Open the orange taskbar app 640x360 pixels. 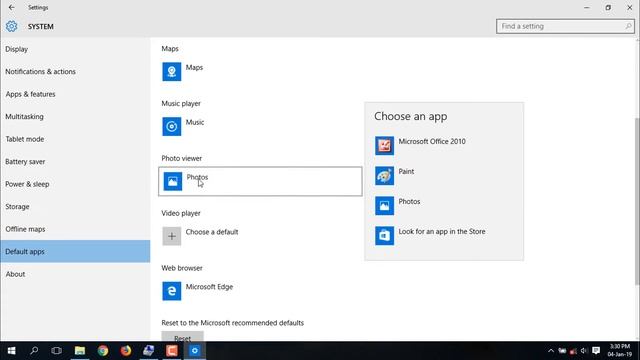(172, 351)
